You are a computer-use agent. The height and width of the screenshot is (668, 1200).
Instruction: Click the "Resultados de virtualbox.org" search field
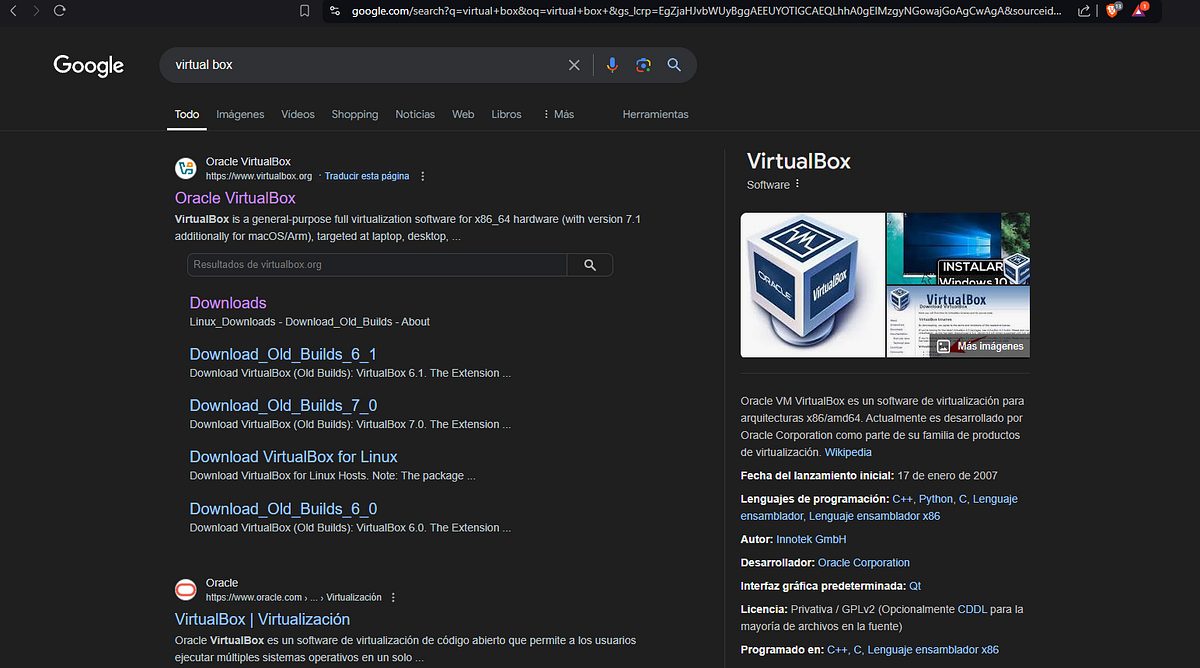377,264
